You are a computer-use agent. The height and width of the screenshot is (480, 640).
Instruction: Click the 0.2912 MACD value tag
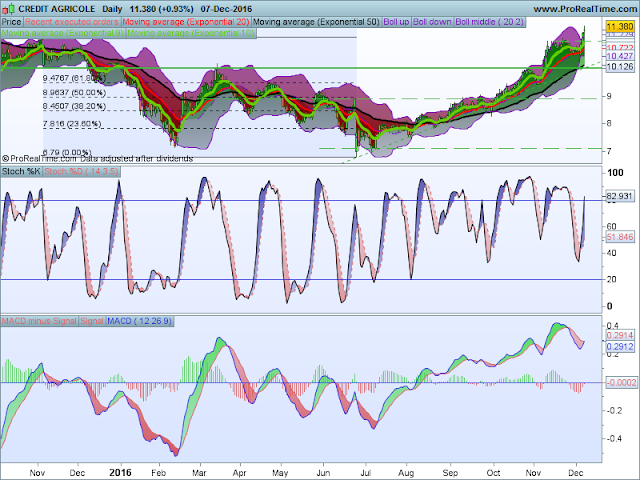620,347
